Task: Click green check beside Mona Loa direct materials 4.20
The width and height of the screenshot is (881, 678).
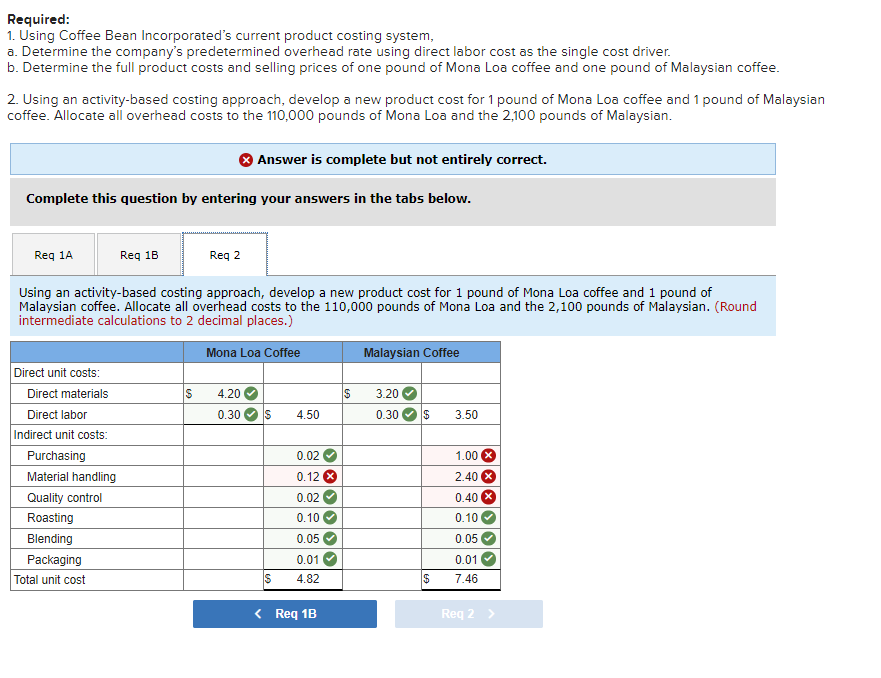Action: [251, 394]
